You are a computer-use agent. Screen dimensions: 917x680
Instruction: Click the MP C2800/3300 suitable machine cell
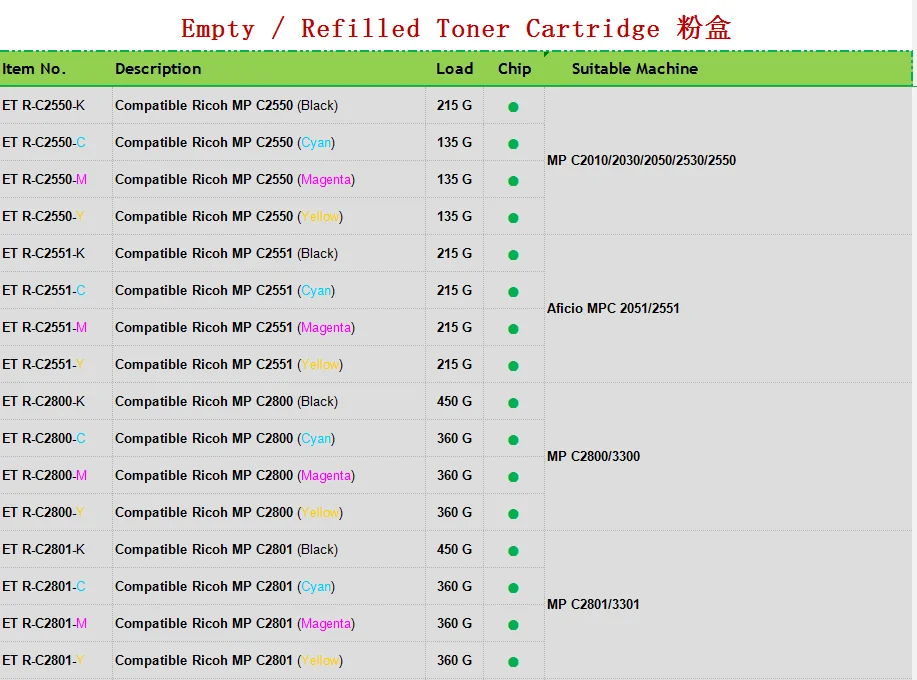tap(593, 456)
